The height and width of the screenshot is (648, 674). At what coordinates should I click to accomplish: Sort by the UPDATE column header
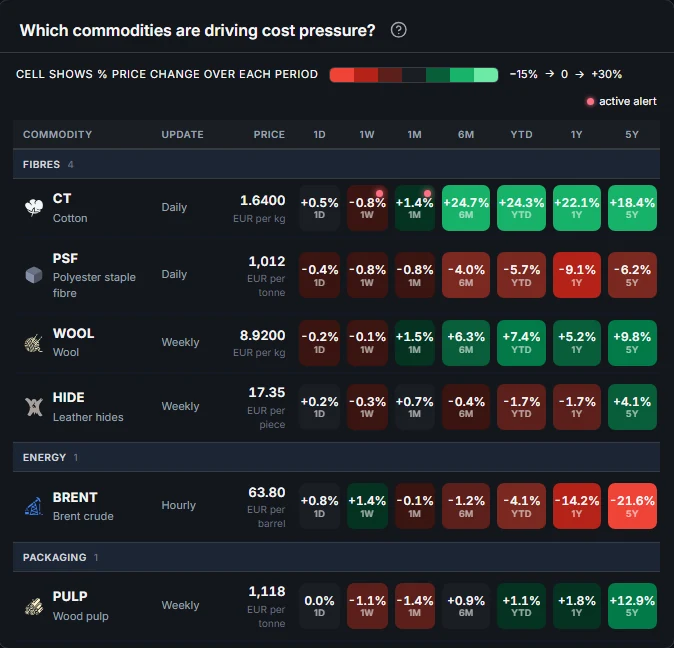pos(182,134)
